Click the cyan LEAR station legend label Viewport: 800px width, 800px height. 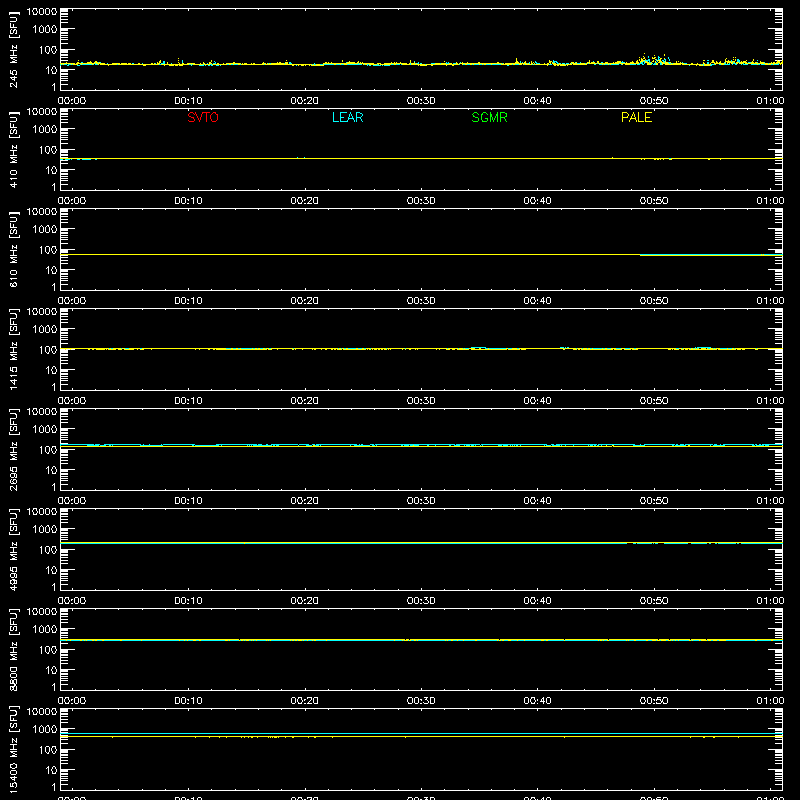pyautogui.click(x=347, y=117)
